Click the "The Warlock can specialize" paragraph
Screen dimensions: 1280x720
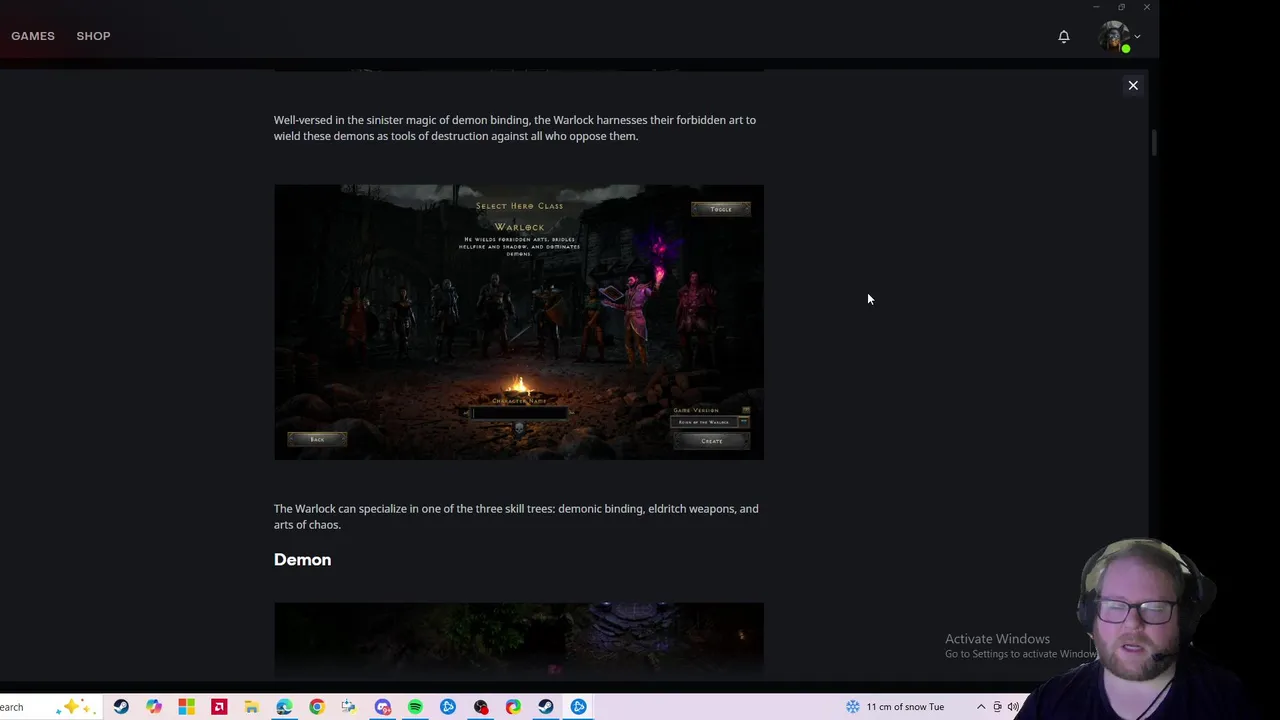coord(516,516)
